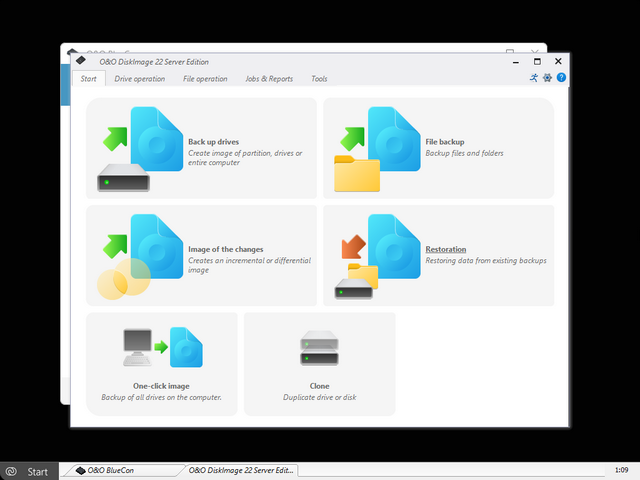Open help with the question mark icon
Image resolution: width=640 pixels, height=480 pixels.
[561, 78]
